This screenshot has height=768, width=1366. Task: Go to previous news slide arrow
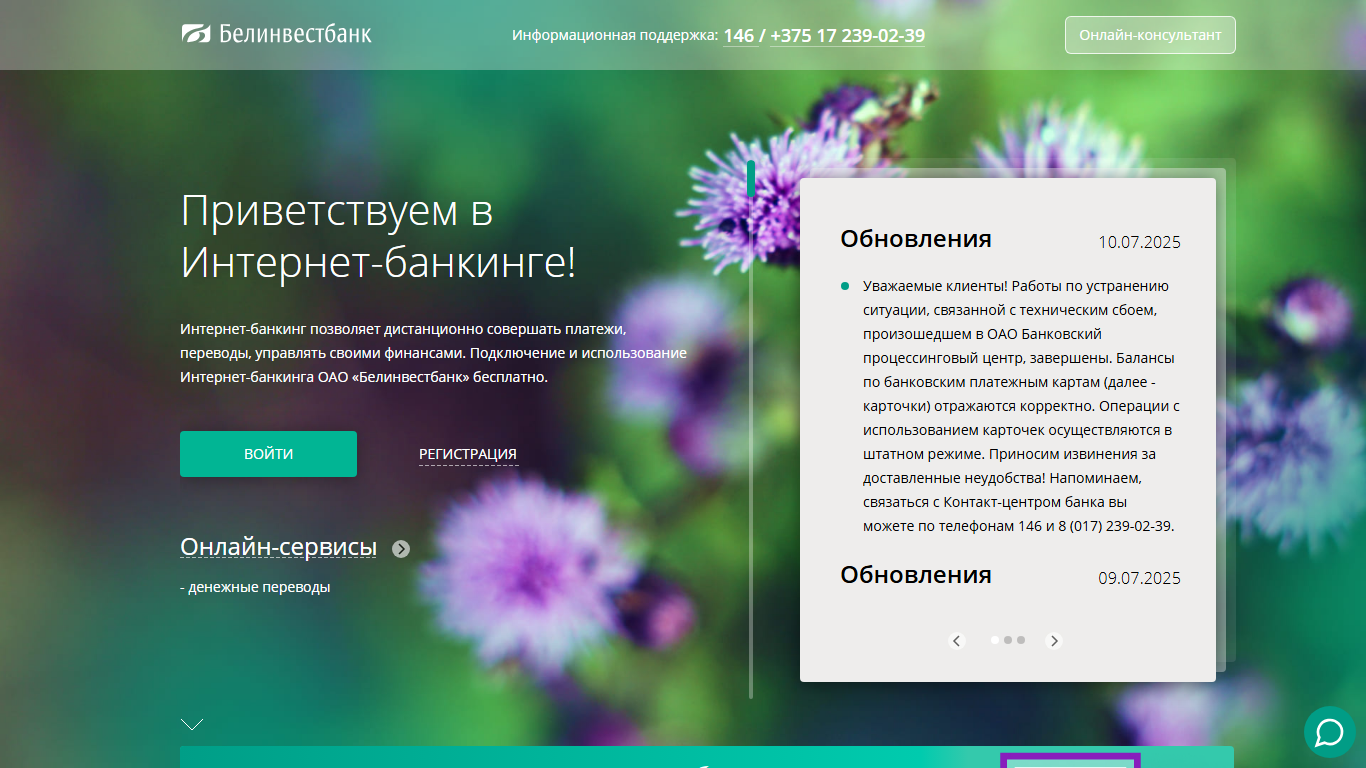(957, 641)
